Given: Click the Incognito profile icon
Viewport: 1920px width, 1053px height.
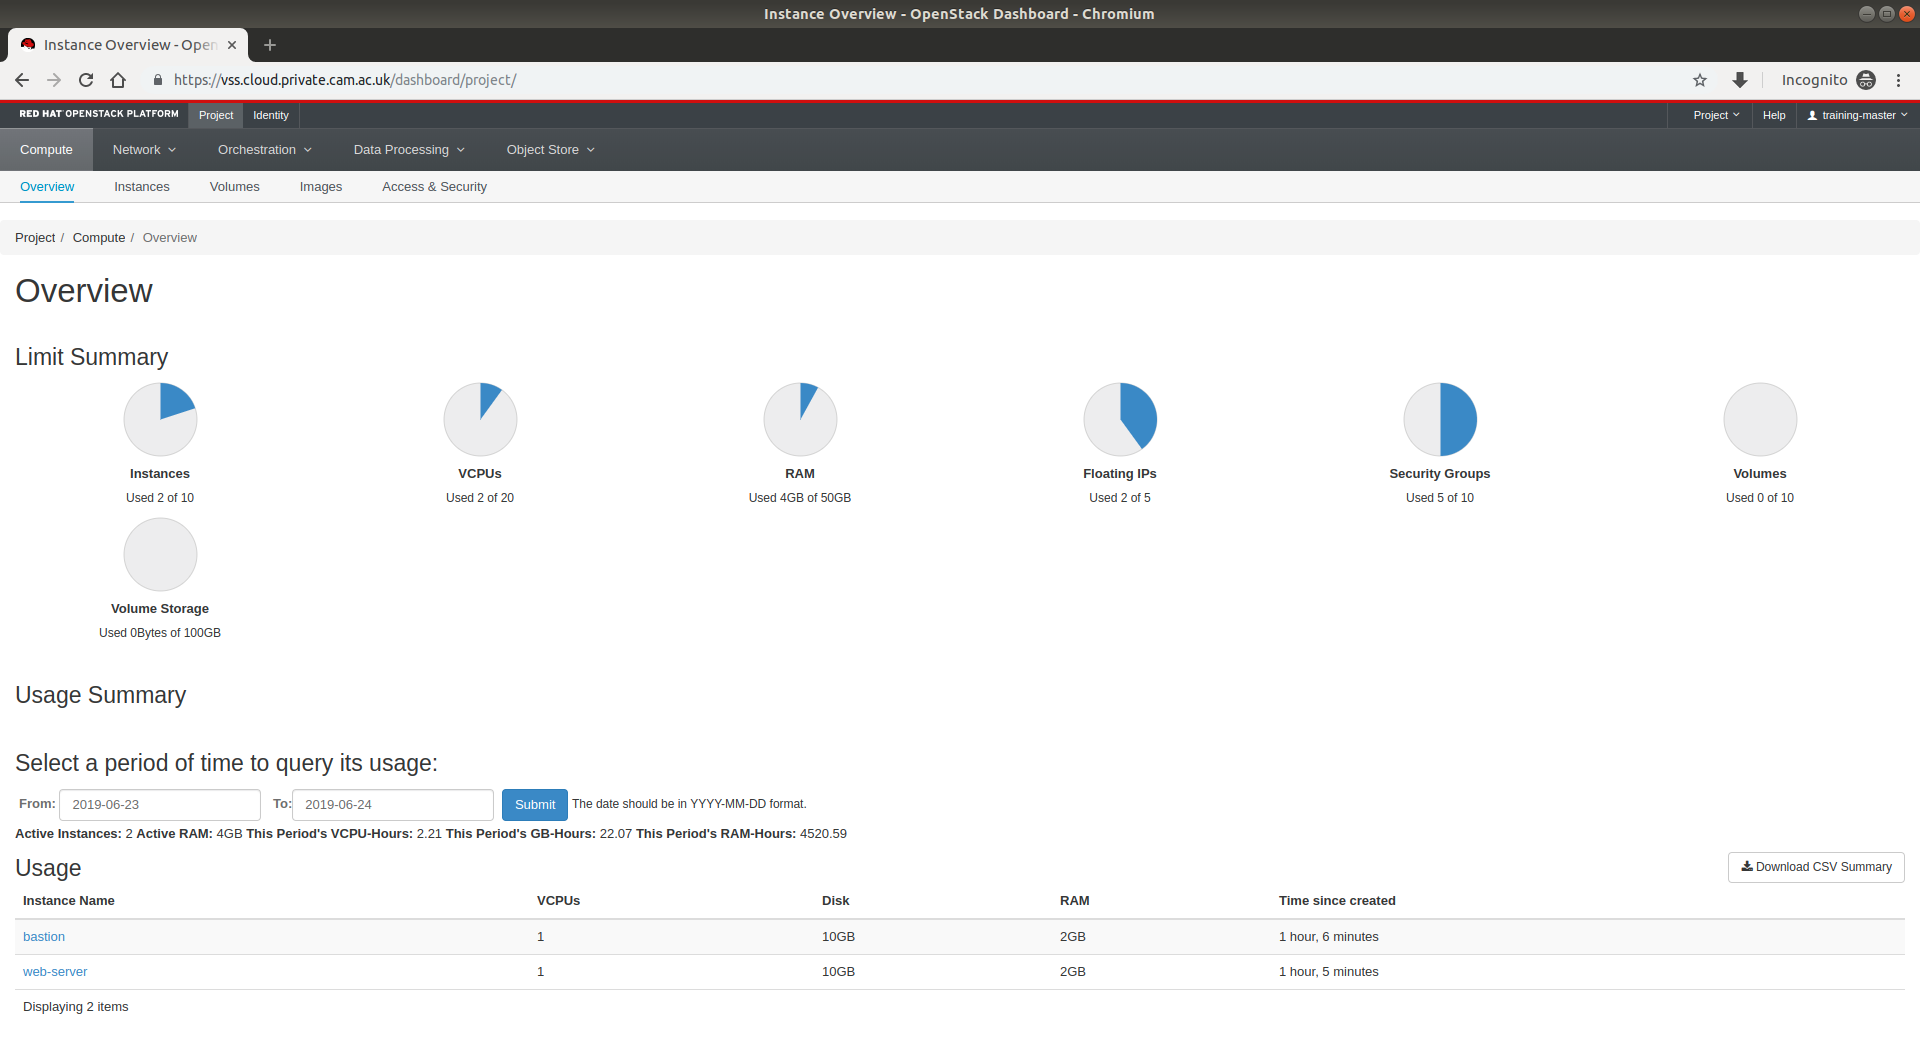Looking at the screenshot, I should coord(1867,80).
